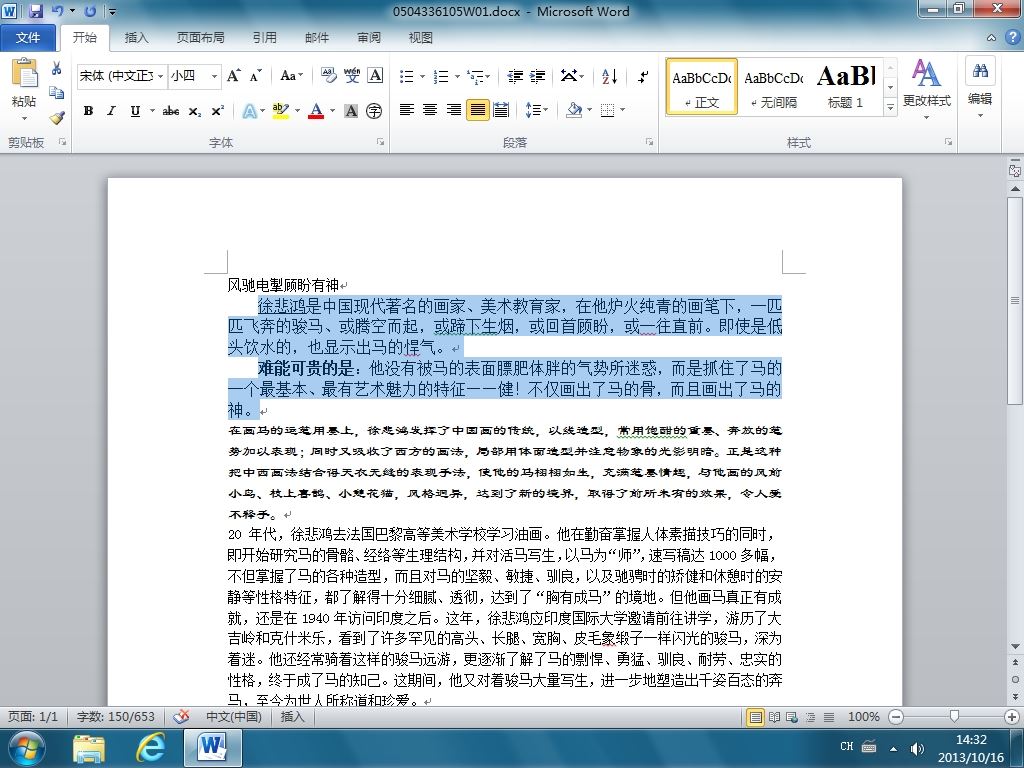This screenshot has width=1024, height=768.
Task: Open Enclose Characters tool
Action: click(374, 111)
